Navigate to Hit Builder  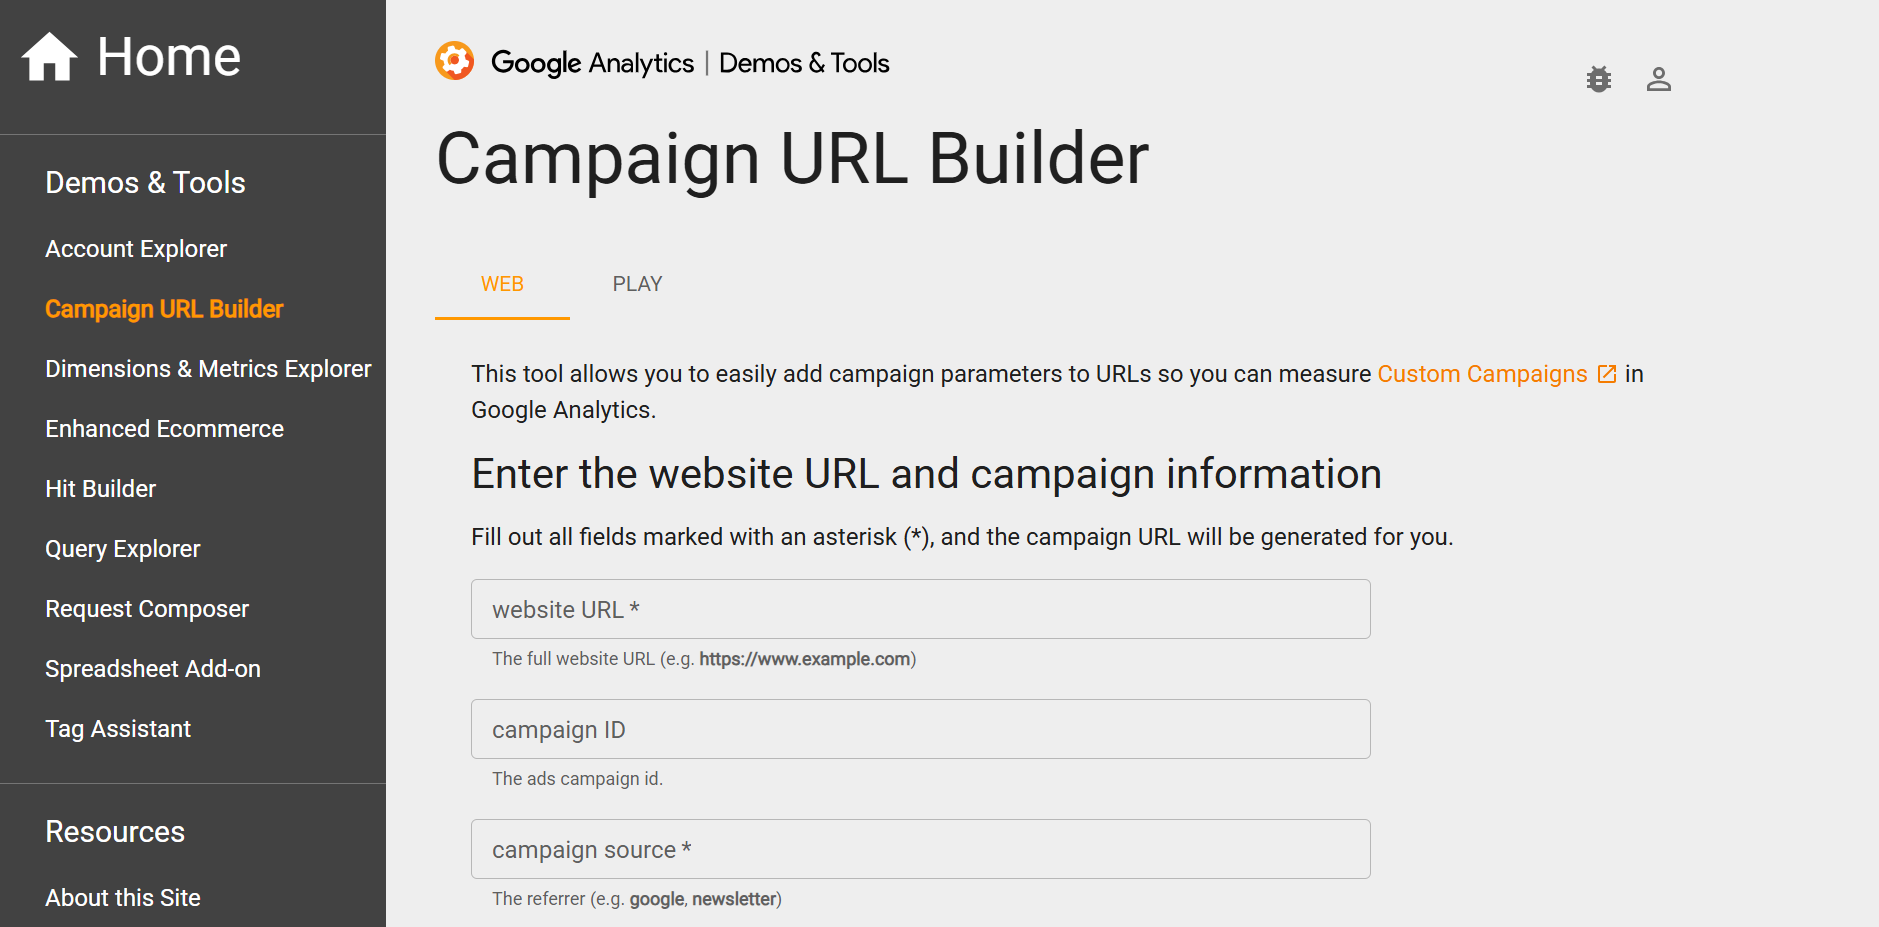(100, 489)
